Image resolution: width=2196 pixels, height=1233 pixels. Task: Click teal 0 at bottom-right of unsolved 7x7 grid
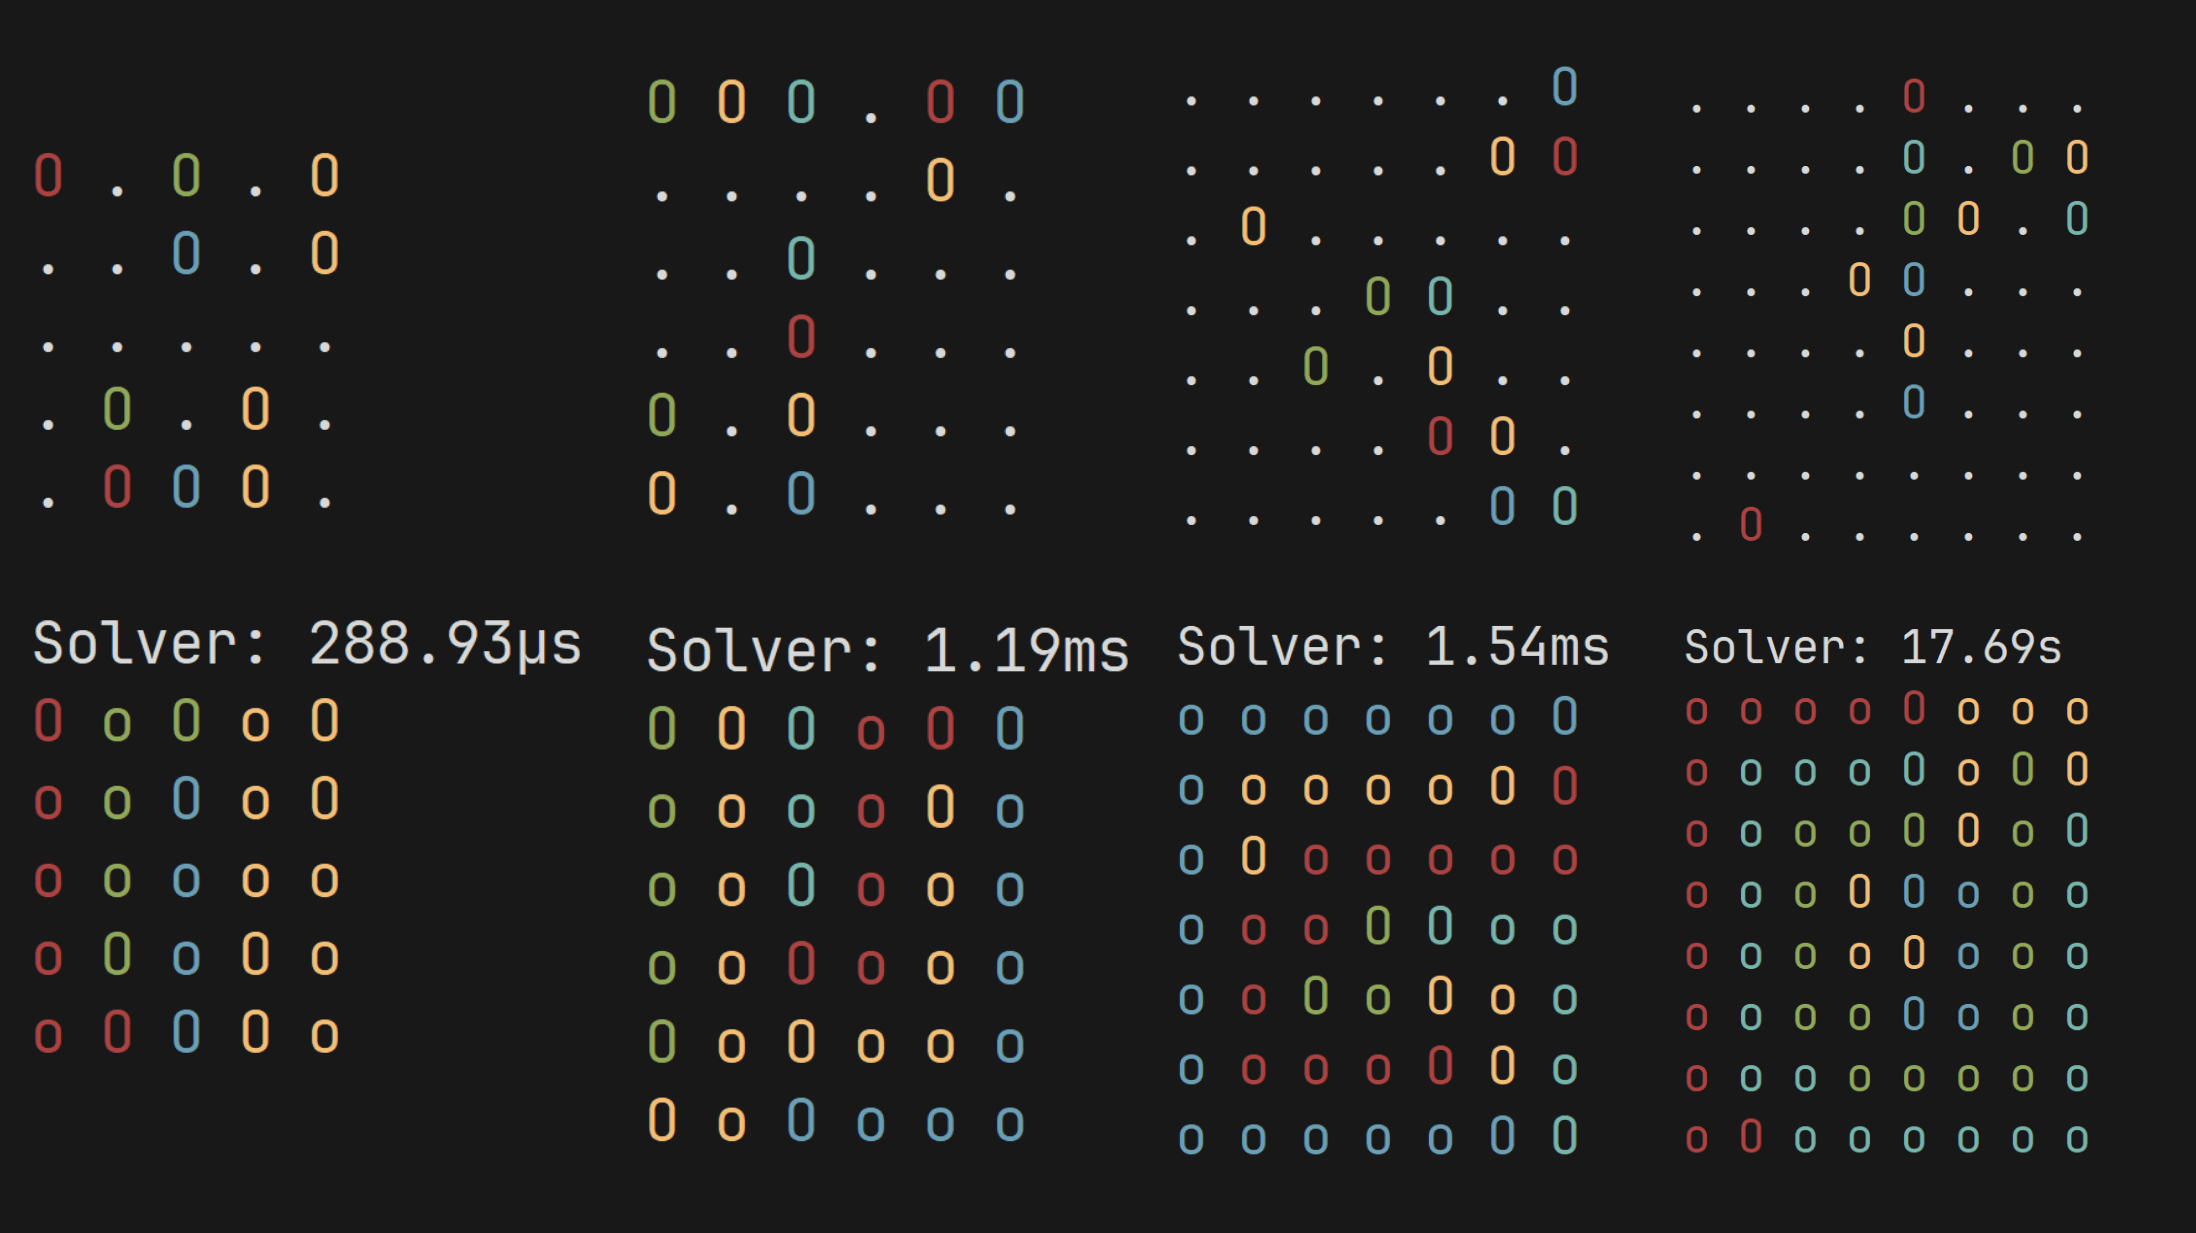1564,506
